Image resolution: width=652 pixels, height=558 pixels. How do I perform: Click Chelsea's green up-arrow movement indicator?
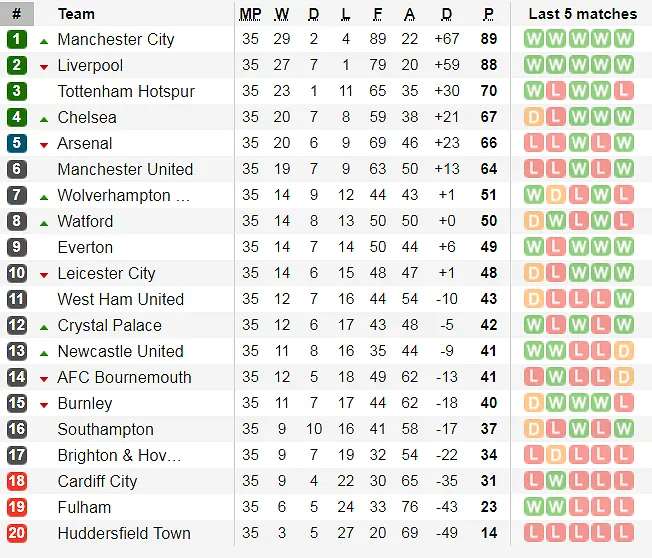44,118
